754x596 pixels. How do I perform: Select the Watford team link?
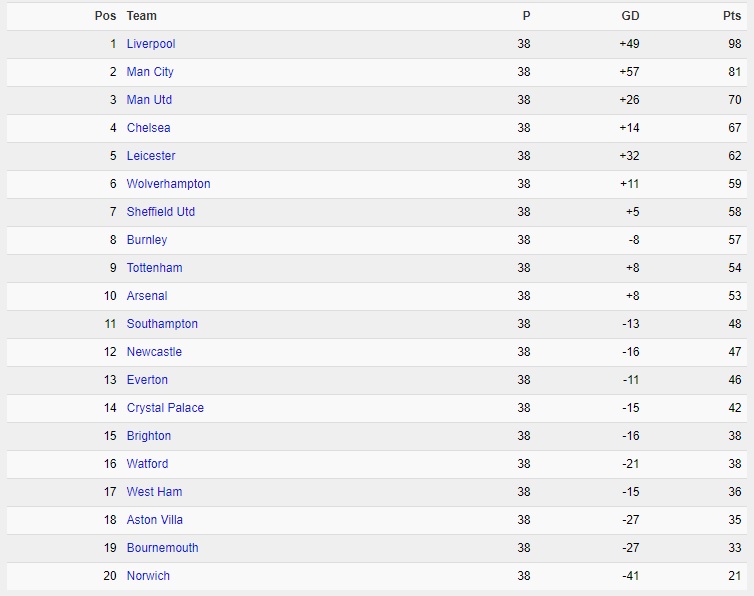(x=147, y=464)
